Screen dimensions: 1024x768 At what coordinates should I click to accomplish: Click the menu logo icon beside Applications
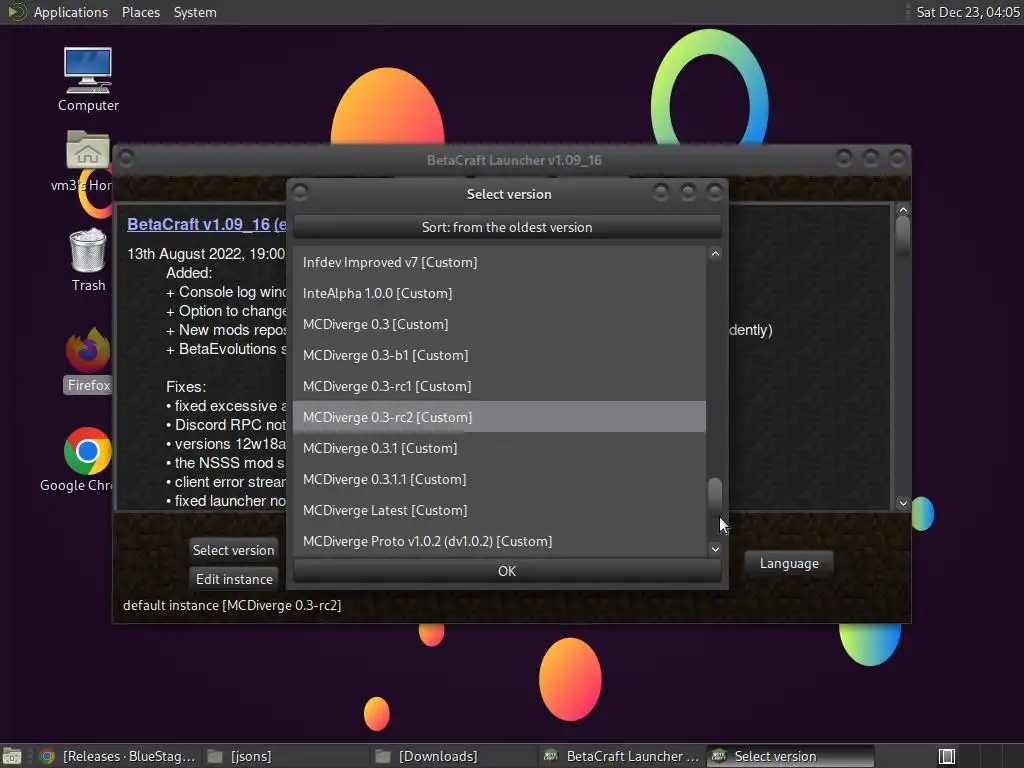click(16, 12)
